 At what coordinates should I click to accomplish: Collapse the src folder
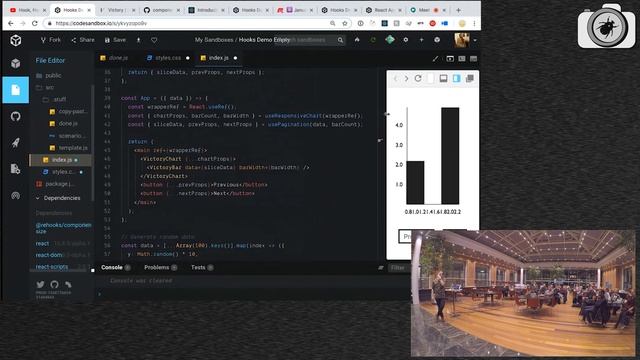point(45,87)
